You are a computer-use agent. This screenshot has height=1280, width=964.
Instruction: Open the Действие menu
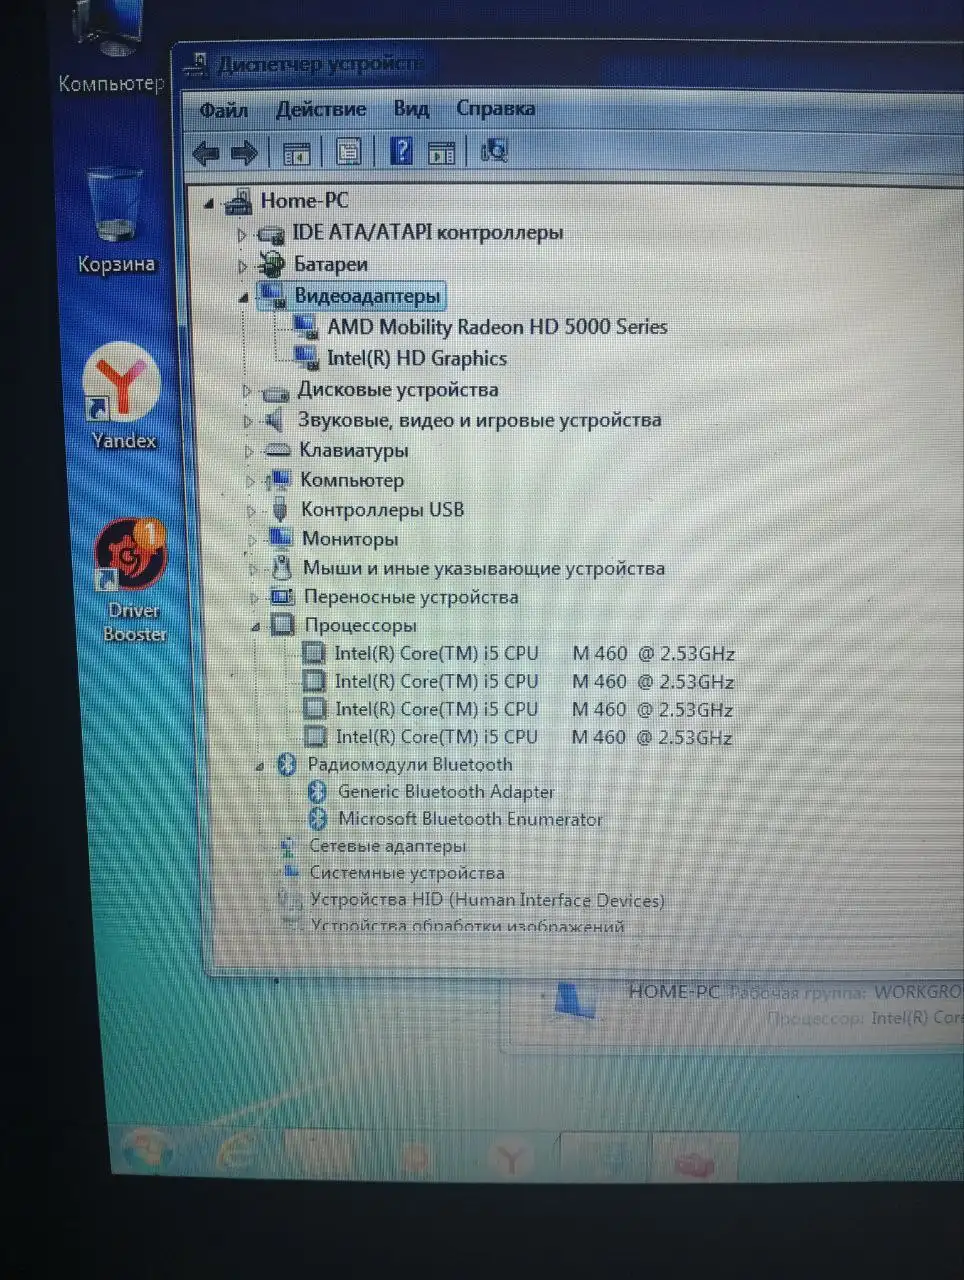pyautogui.click(x=320, y=109)
